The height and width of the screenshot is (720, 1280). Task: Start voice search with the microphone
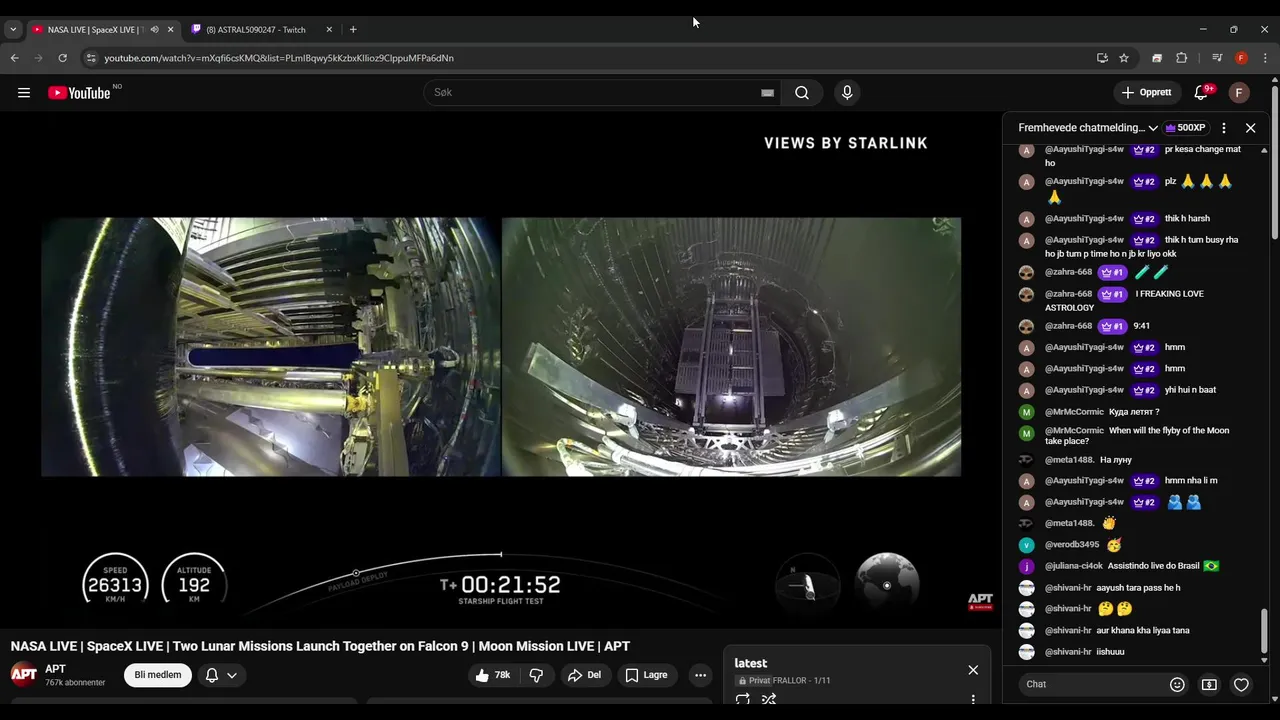pyautogui.click(x=847, y=93)
